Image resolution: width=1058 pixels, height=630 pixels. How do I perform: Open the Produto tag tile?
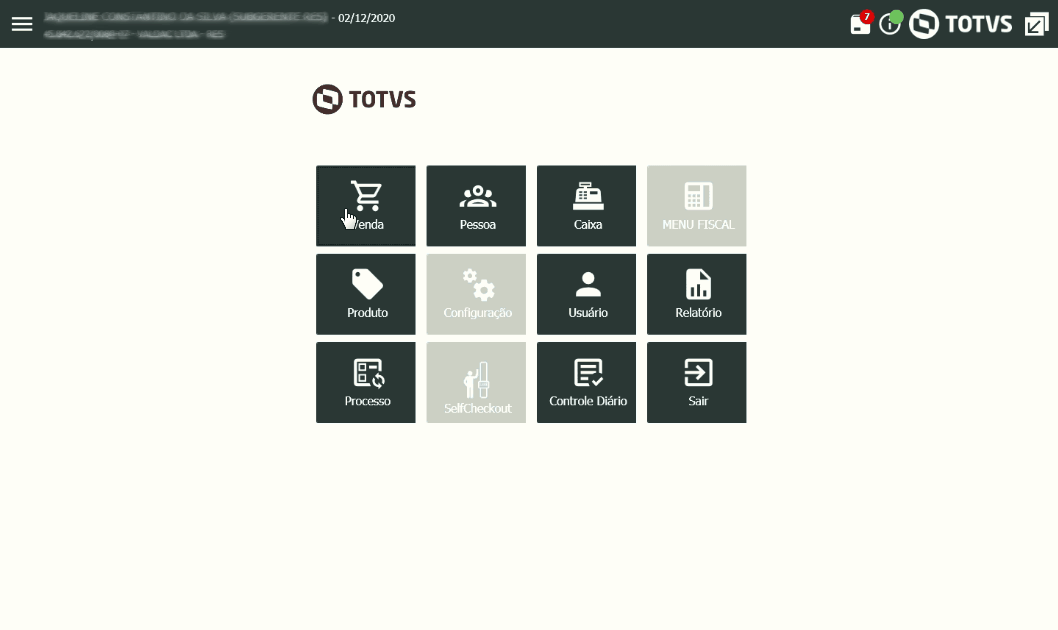pos(366,294)
